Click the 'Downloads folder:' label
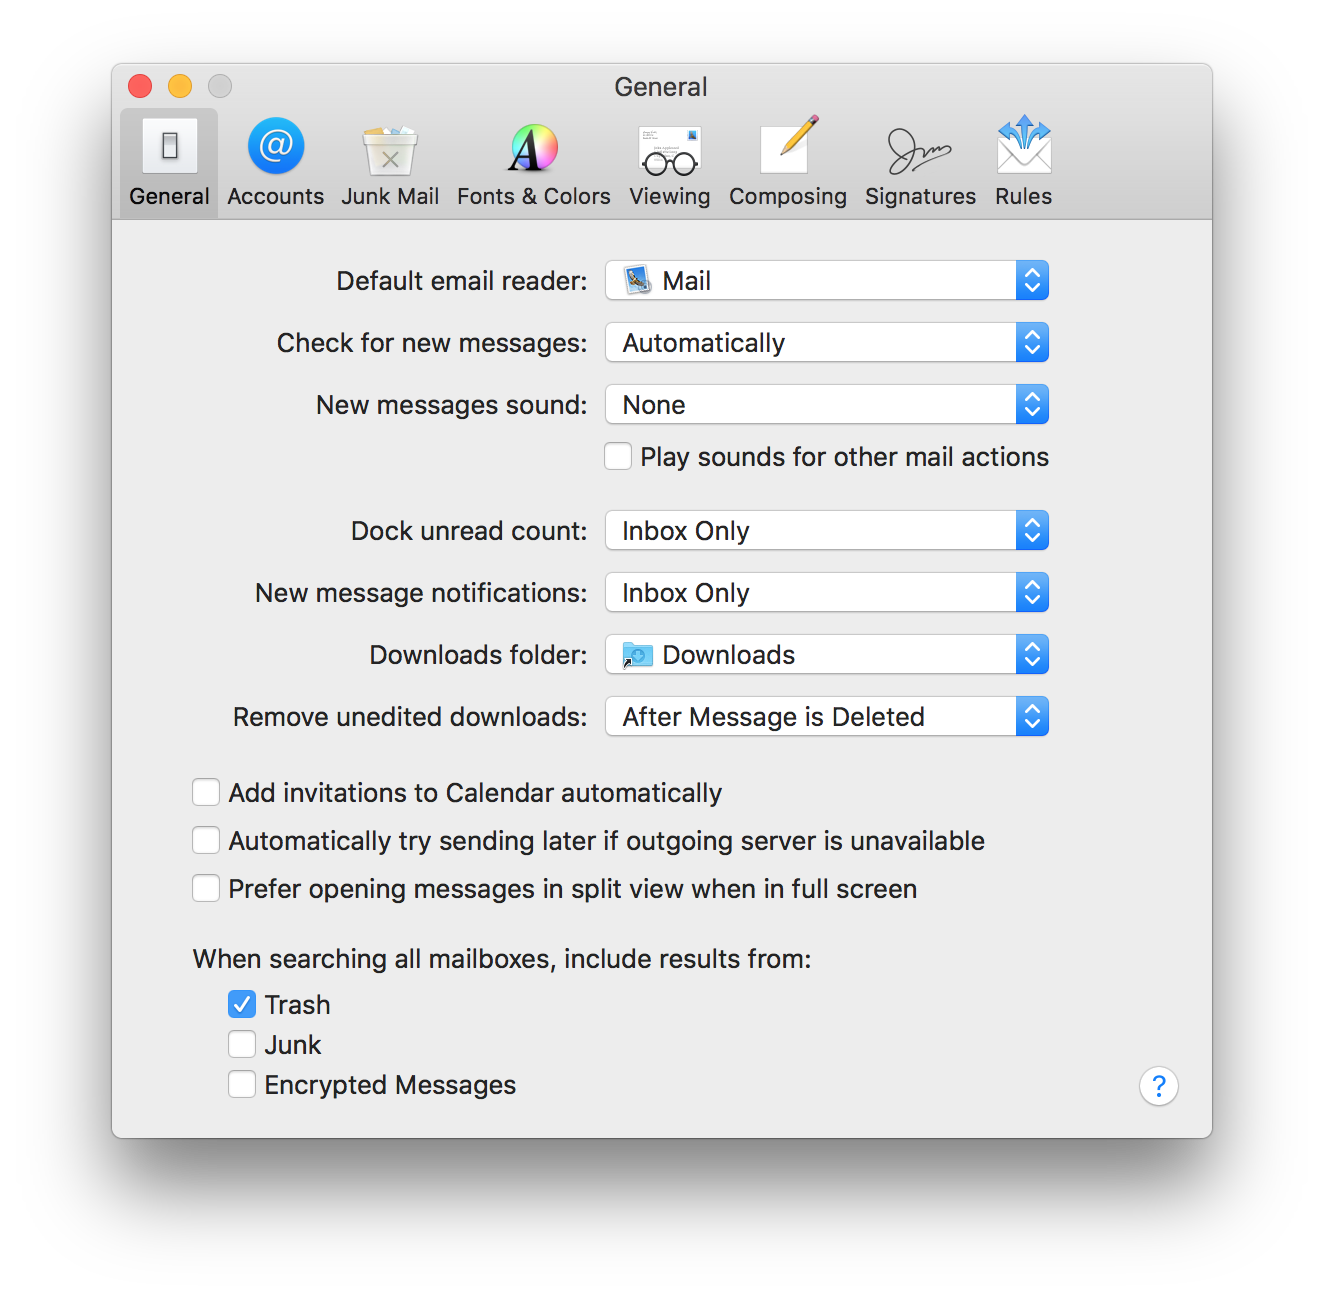Screen dimensions: 1324x1298 pyautogui.click(x=479, y=655)
